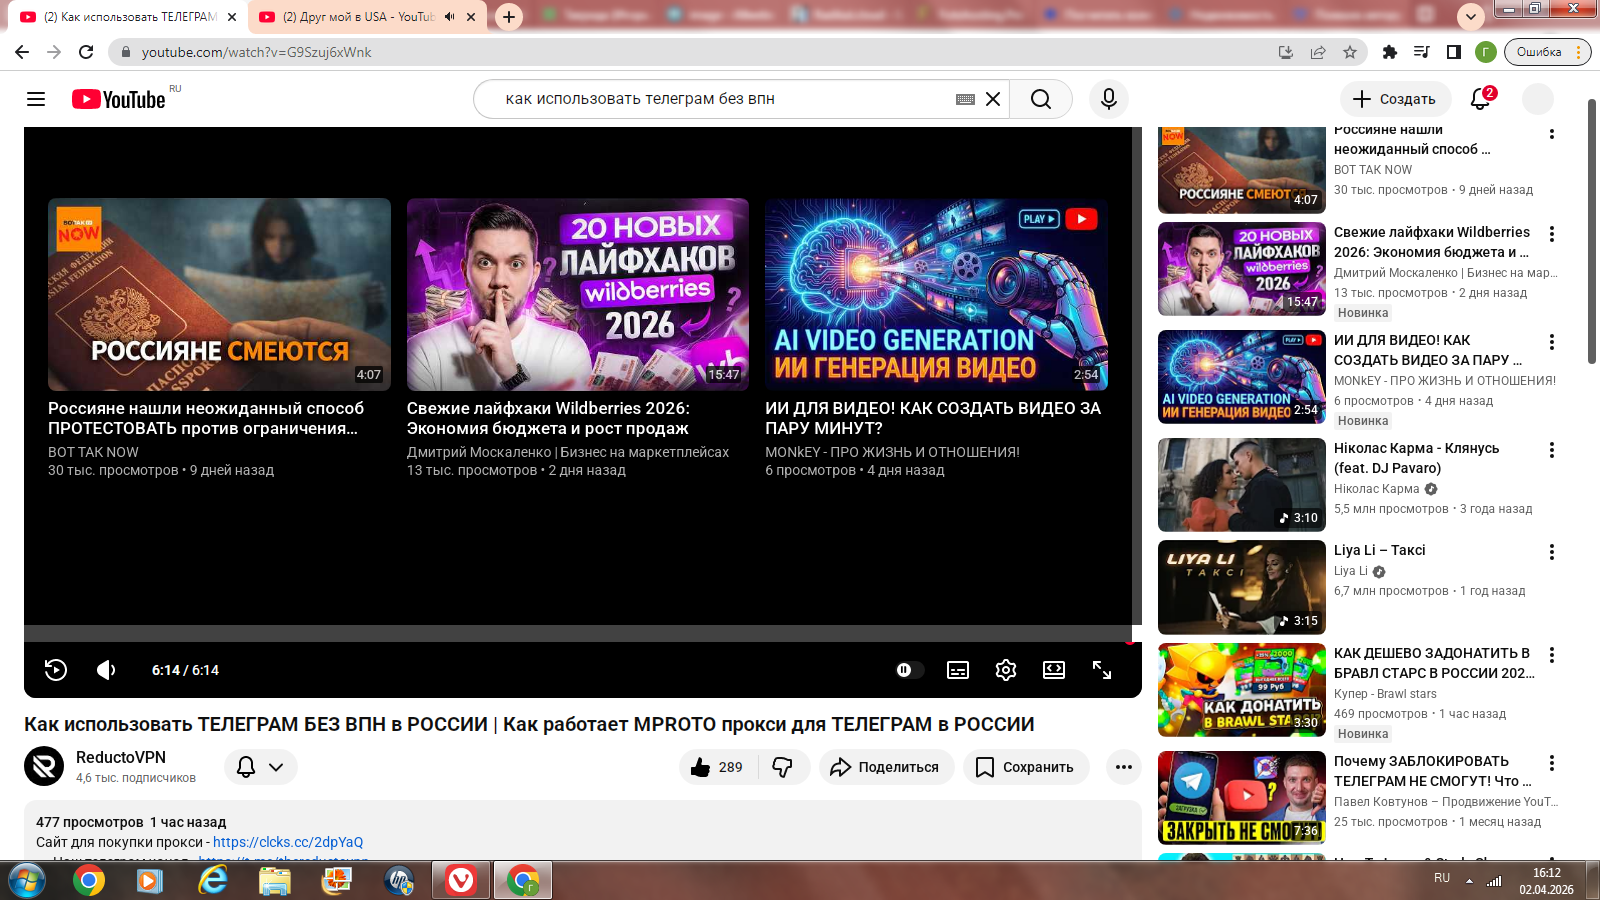The width and height of the screenshot is (1600, 900).
Task: Save the video via Сохранить
Action: (1025, 767)
